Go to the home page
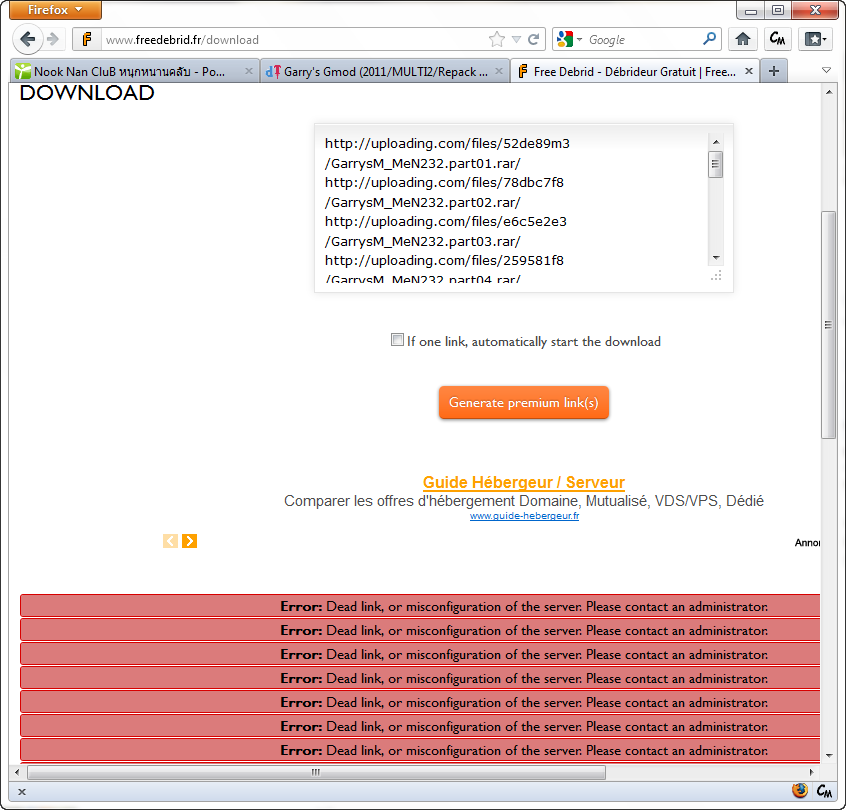The height and width of the screenshot is (810, 846). 742,39
